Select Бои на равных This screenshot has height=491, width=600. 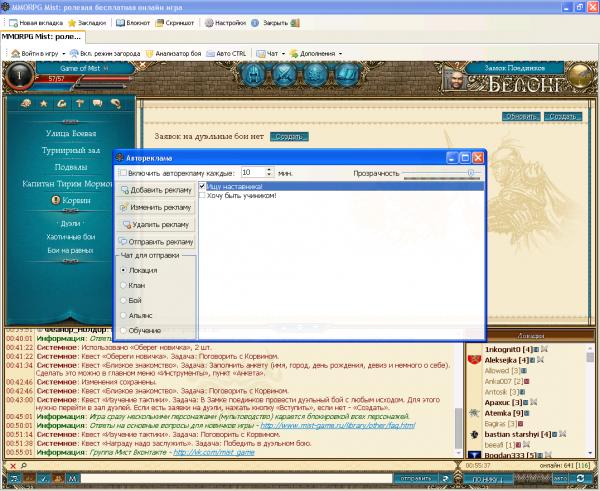[x=70, y=251]
